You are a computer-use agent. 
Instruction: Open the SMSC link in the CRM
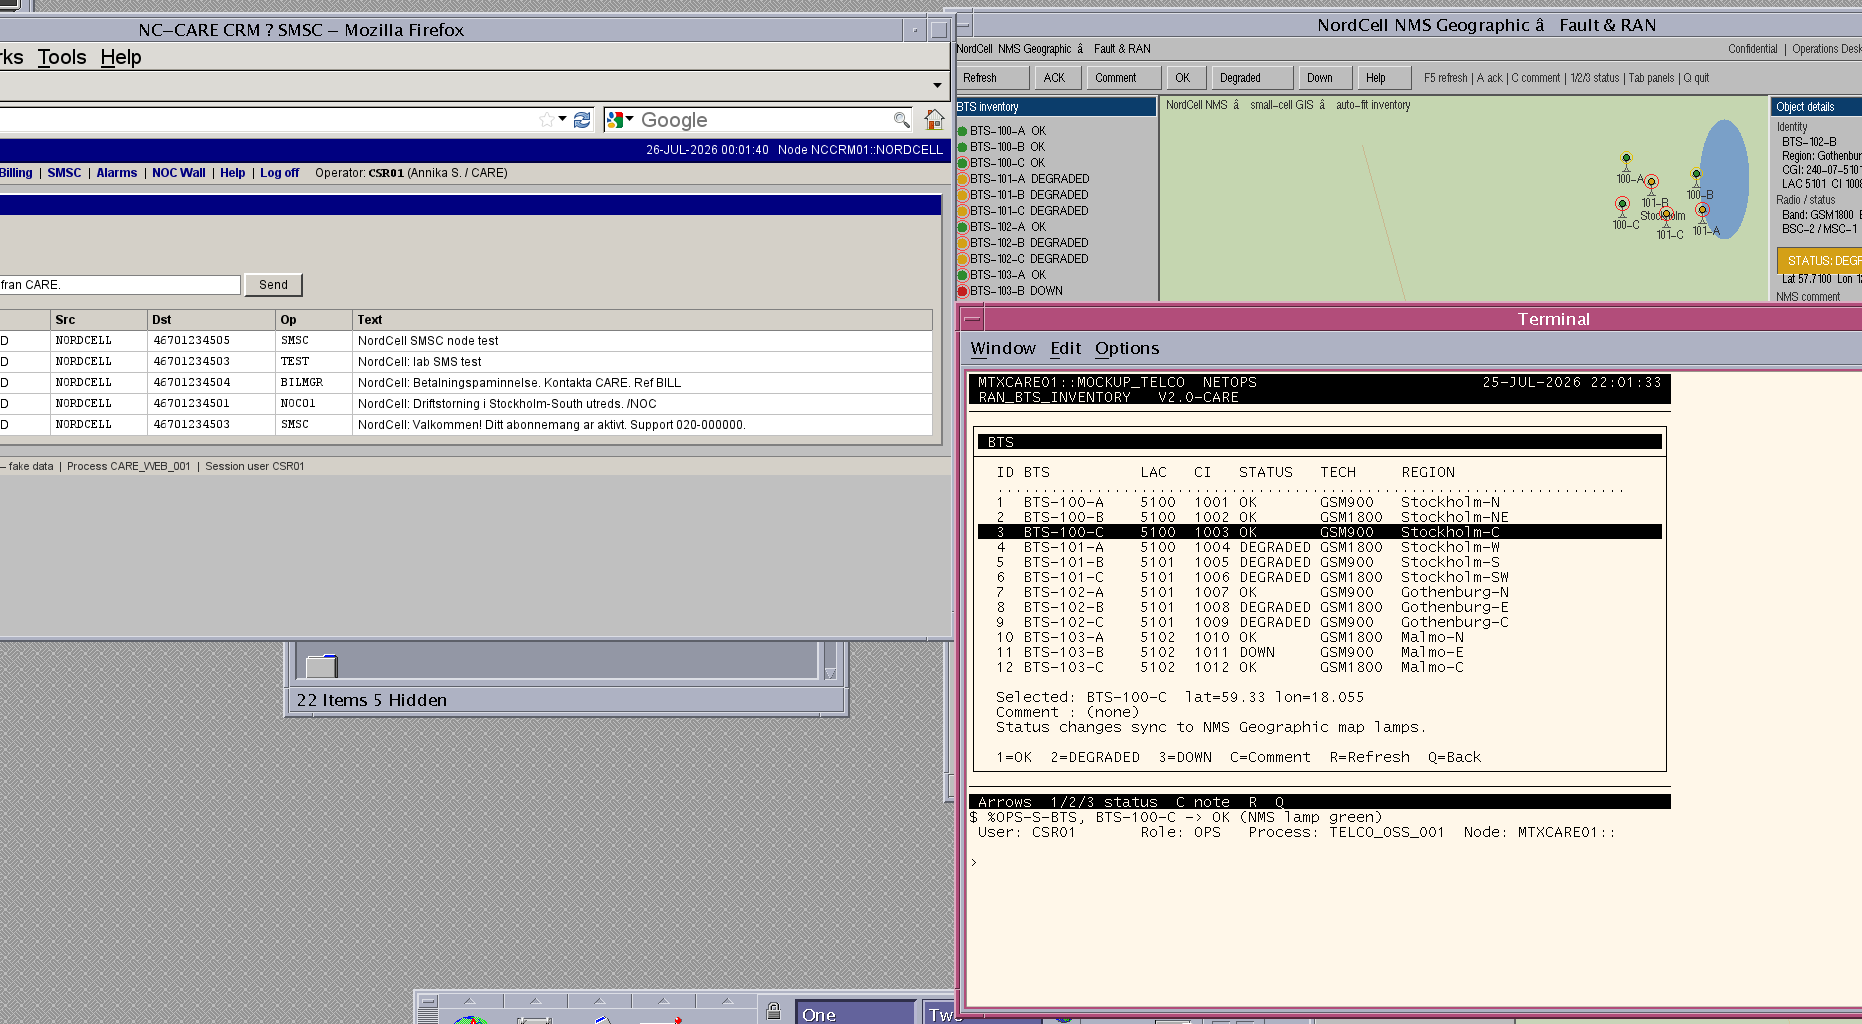64,173
